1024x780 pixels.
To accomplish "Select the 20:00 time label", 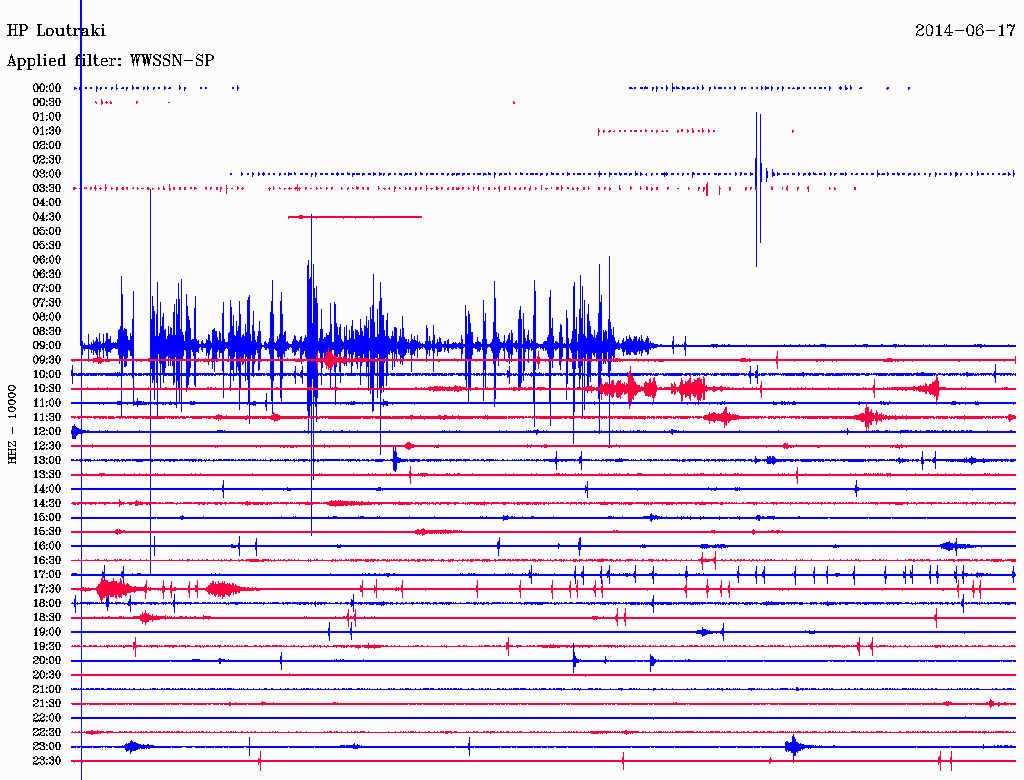I will [x=47, y=660].
